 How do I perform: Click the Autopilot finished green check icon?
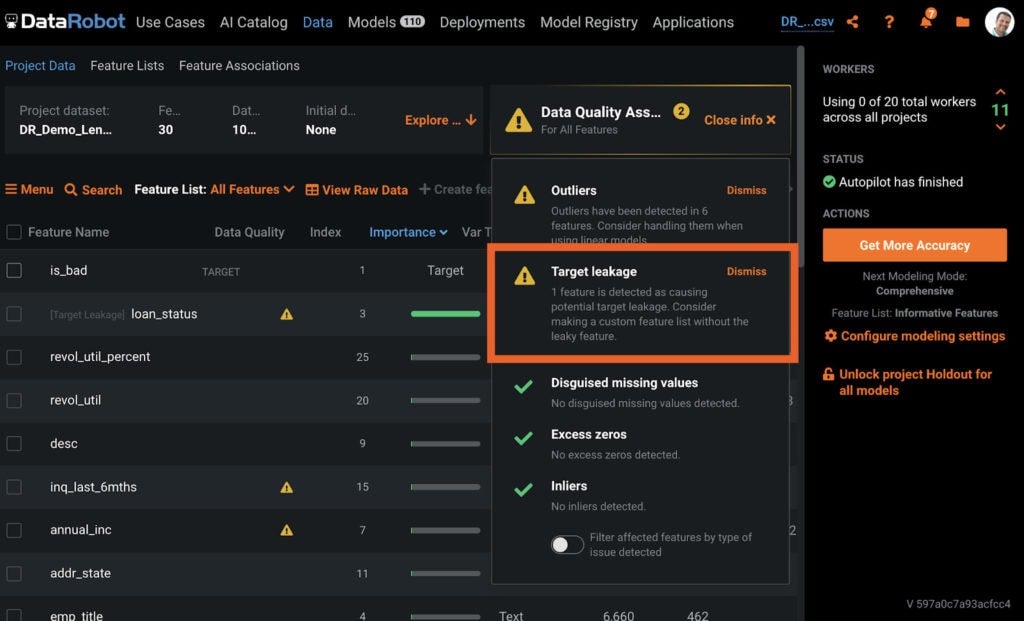tap(829, 182)
